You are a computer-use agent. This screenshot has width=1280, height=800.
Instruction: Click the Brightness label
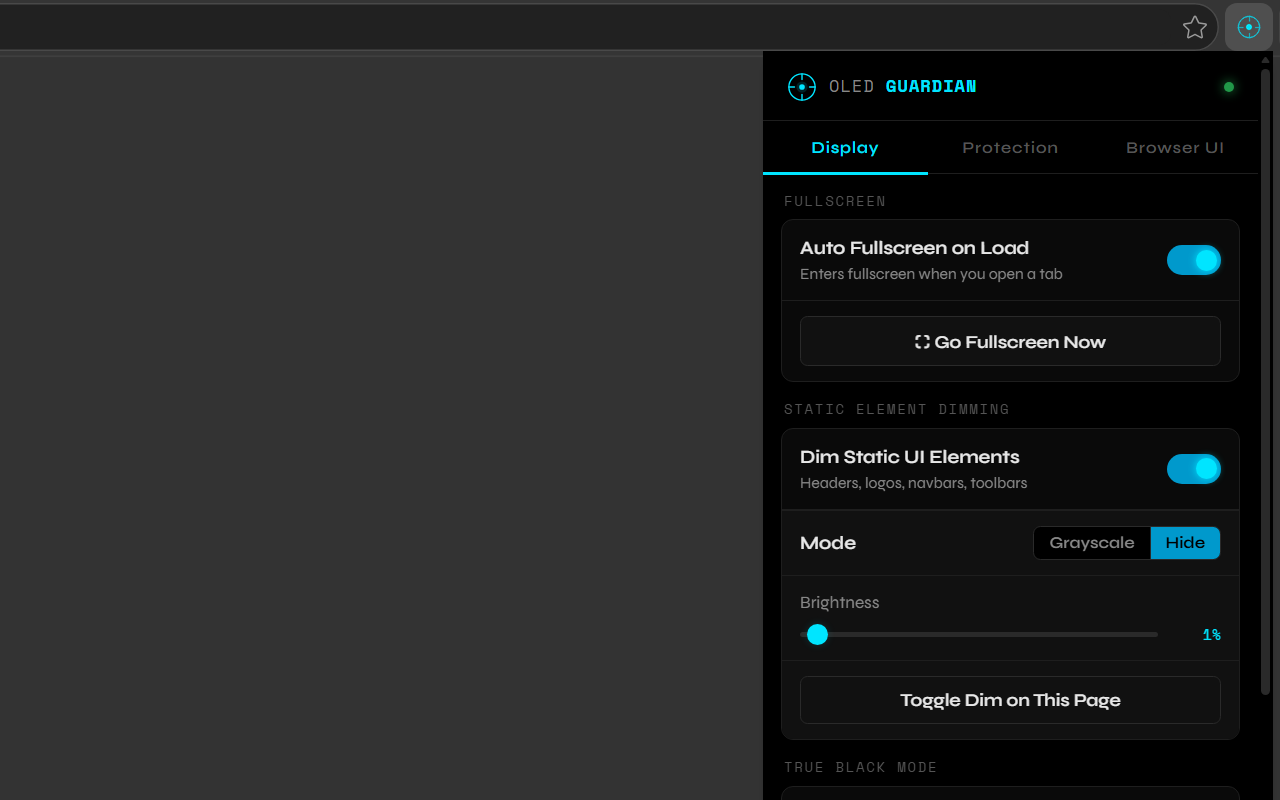click(x=840, y=602)
